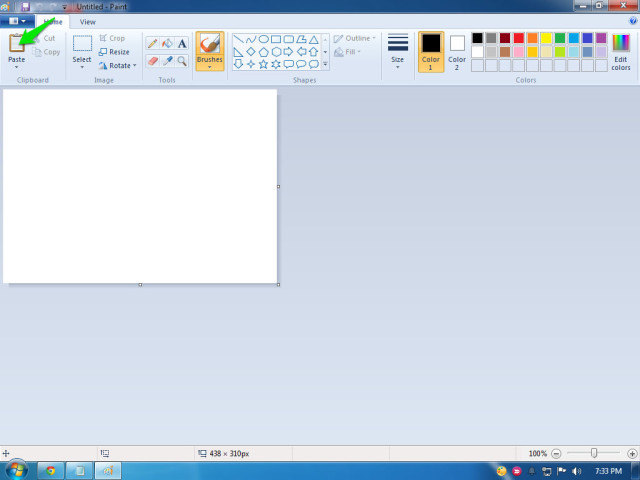This screenshot has width=640, height=480.
Task: Click the Resize button
Action: [114, 52]
